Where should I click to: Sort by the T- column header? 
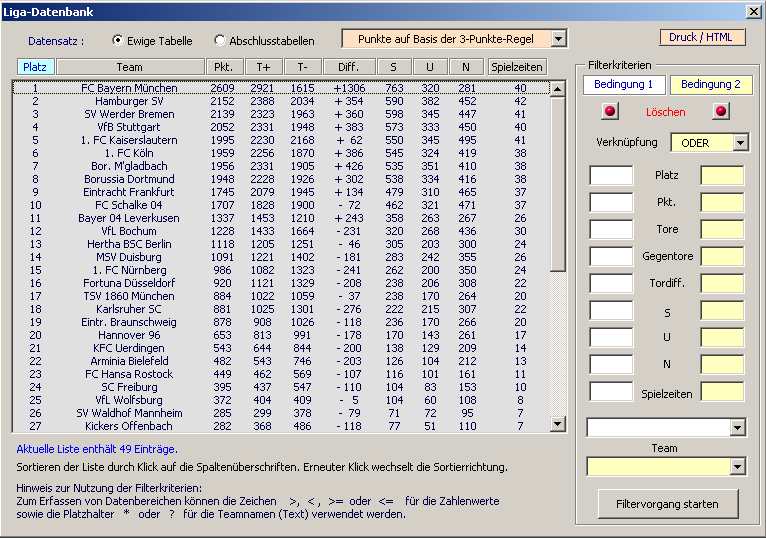click(302, 67)
